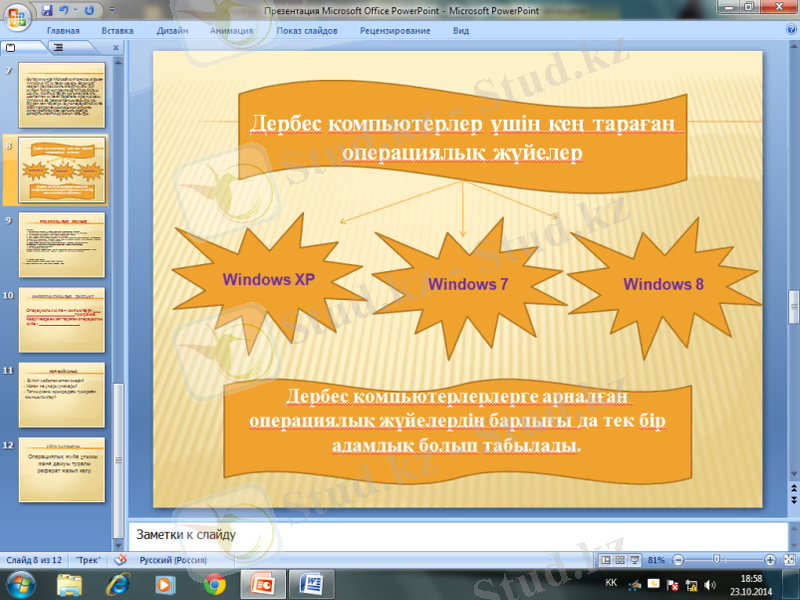The height and width of the screenshot is (600, 800).
Task: Open the Дизайн ribbon tab
Action: pyautogui.click(x=172, y=31)
